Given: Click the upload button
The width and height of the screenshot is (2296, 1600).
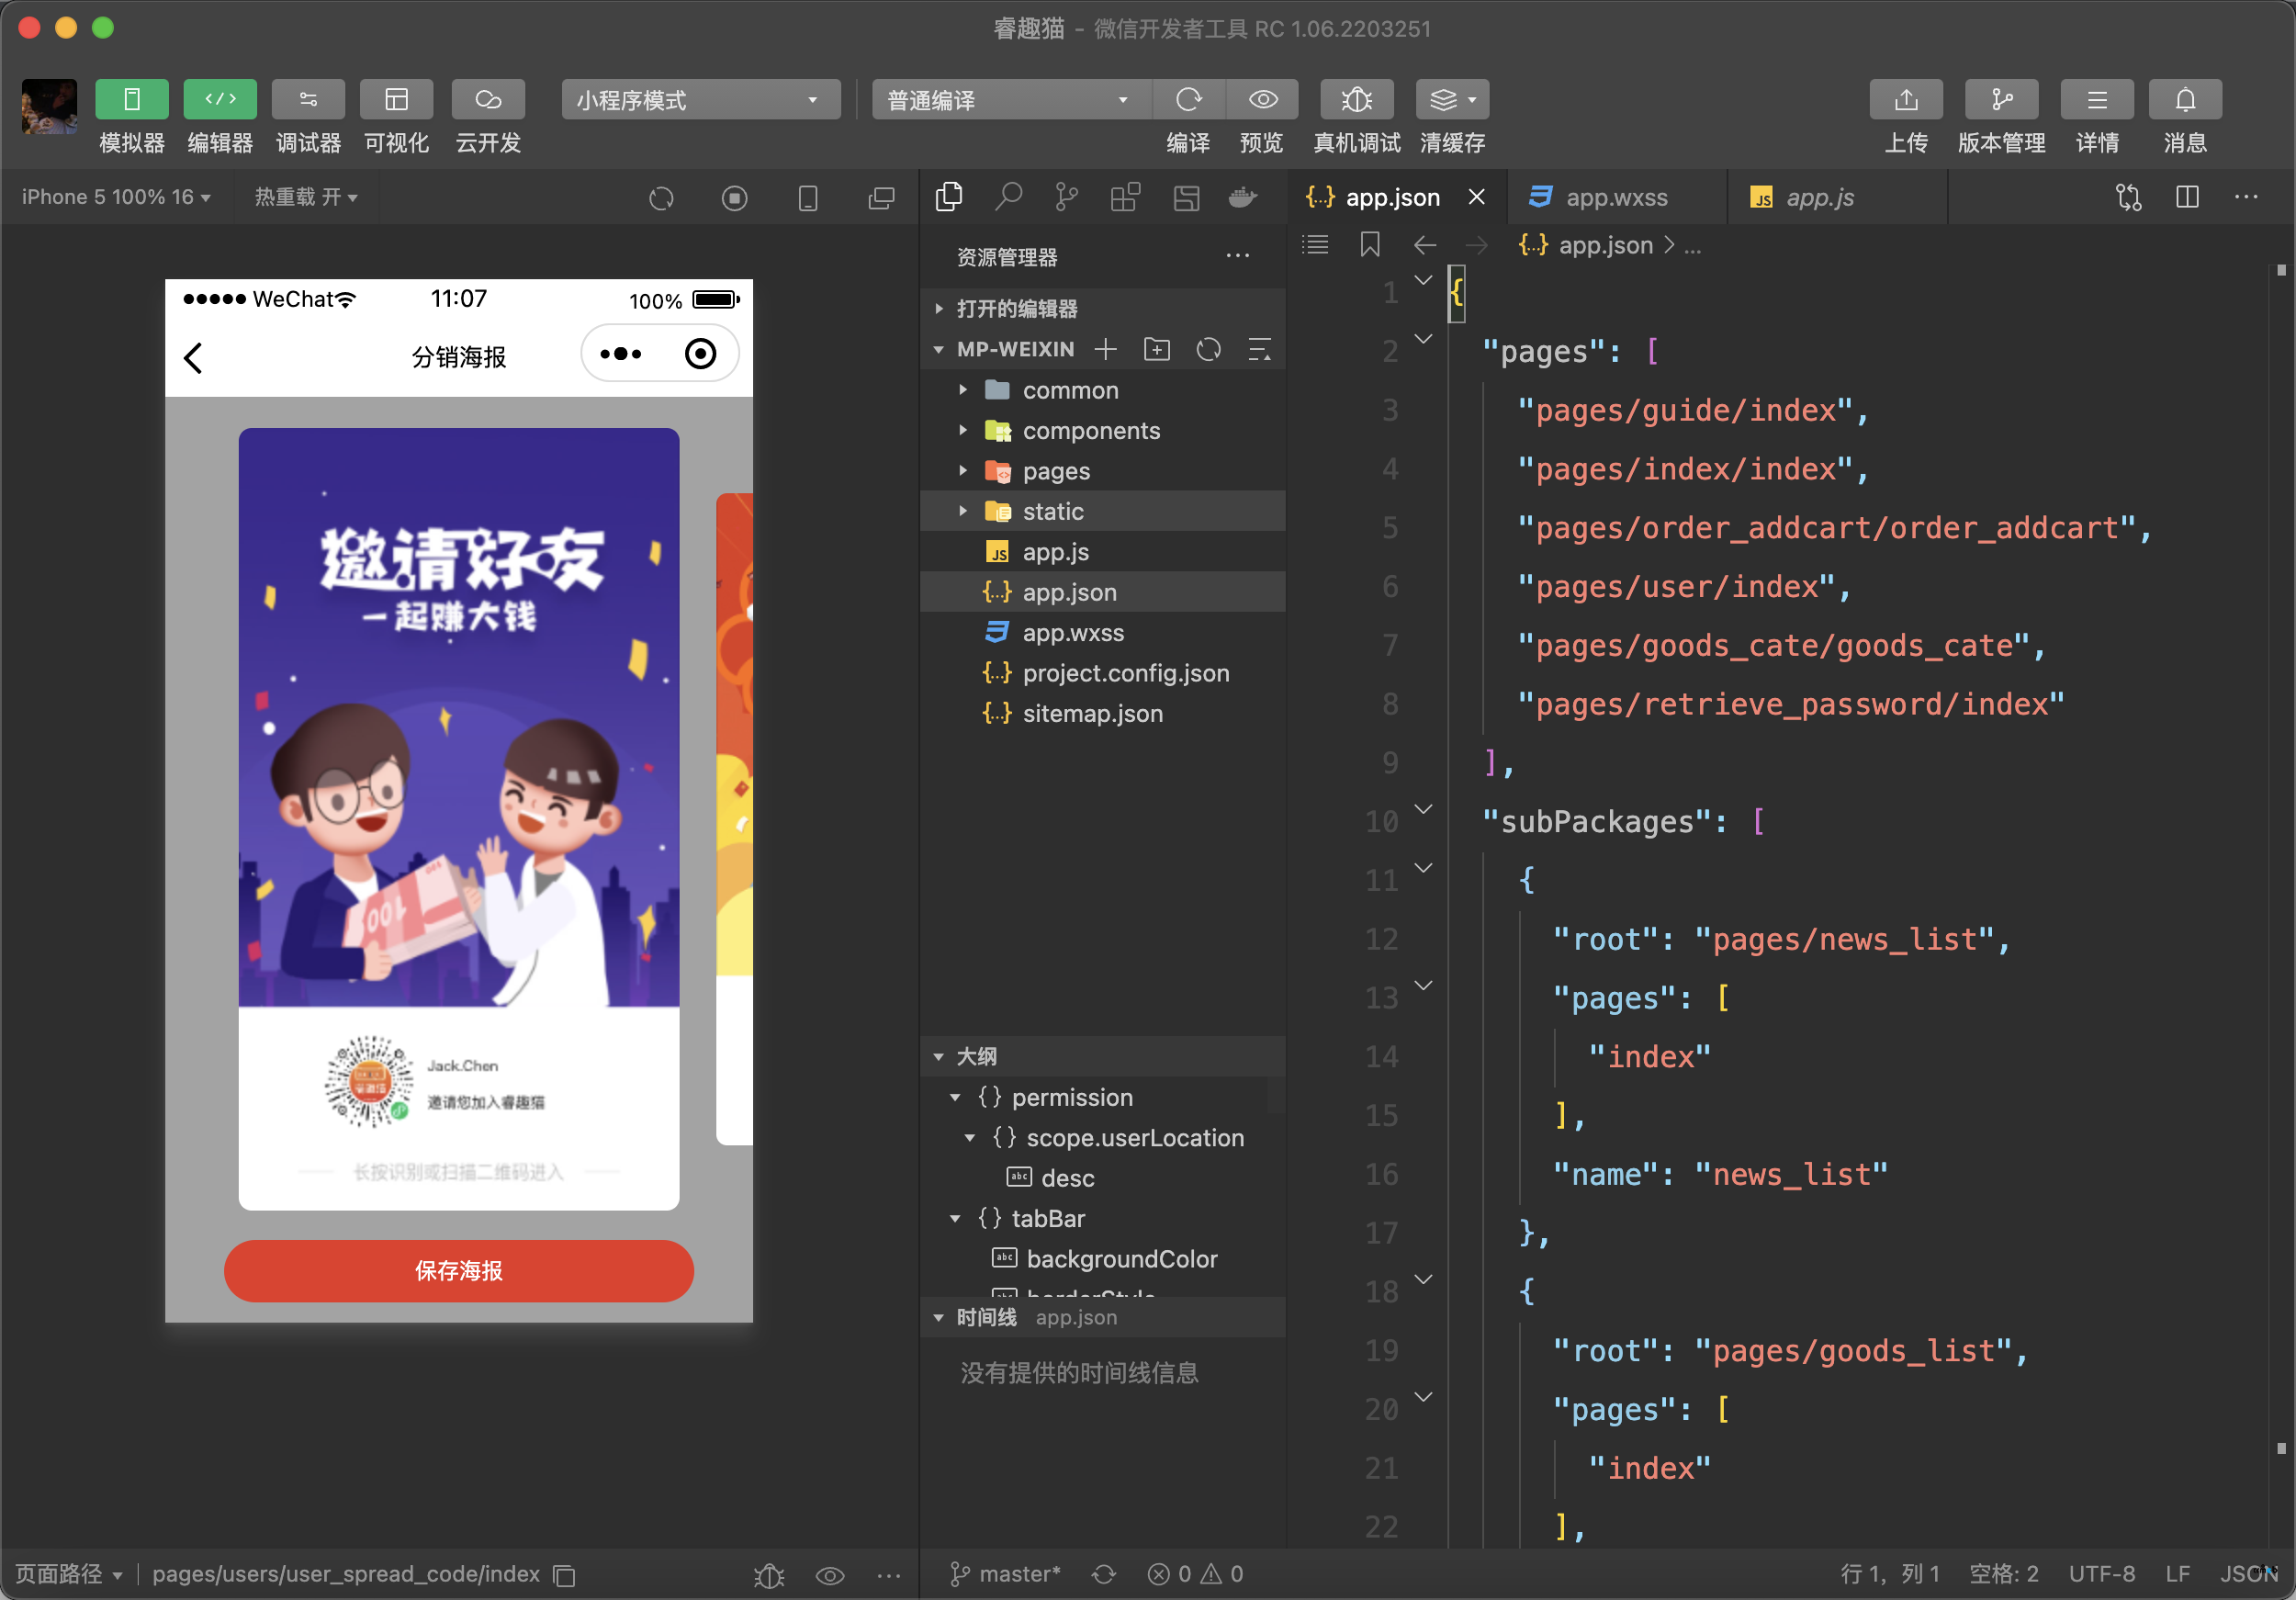Looking at the screenshot, I should [1906, 100].
